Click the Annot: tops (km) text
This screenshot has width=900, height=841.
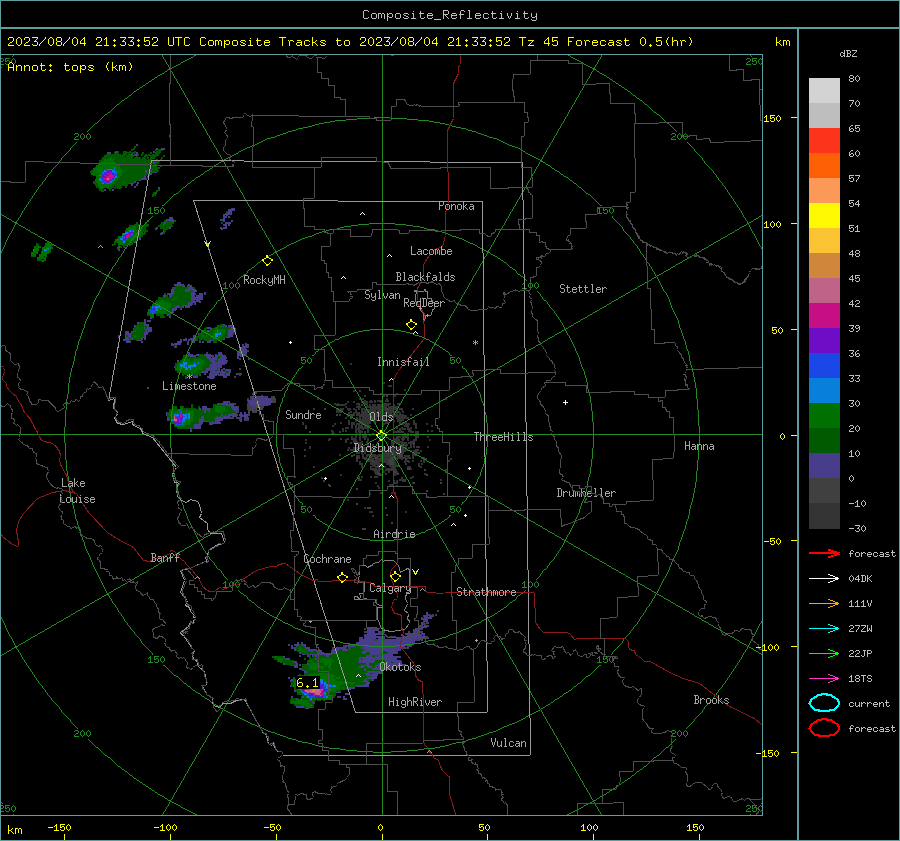coord(70,67)
